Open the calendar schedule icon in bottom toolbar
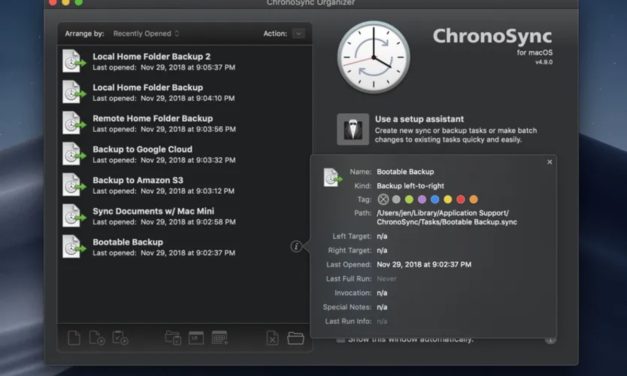Screen dimensions: 627x376 pos(220,338)
